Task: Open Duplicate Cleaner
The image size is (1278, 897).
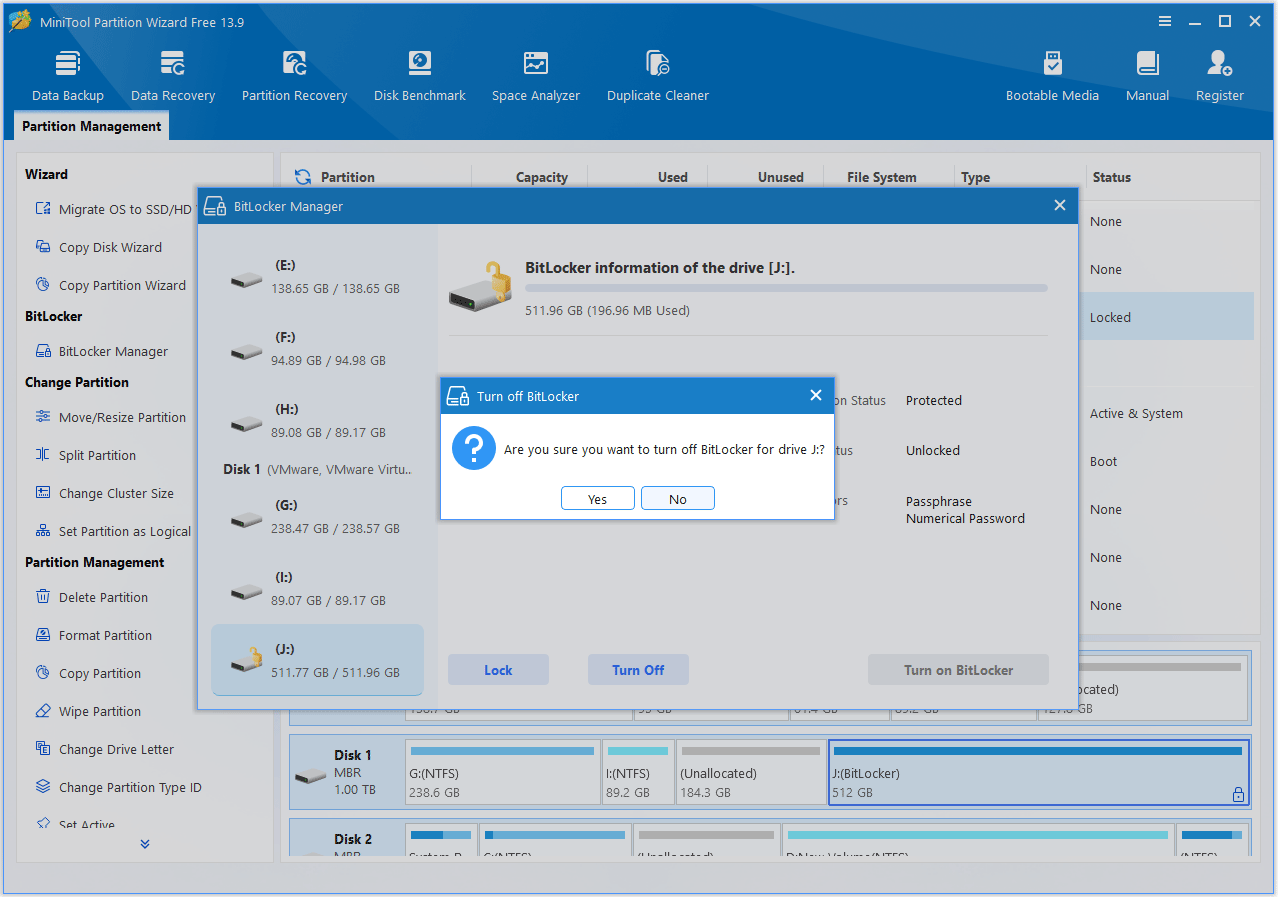Action: tap(658, 76)
